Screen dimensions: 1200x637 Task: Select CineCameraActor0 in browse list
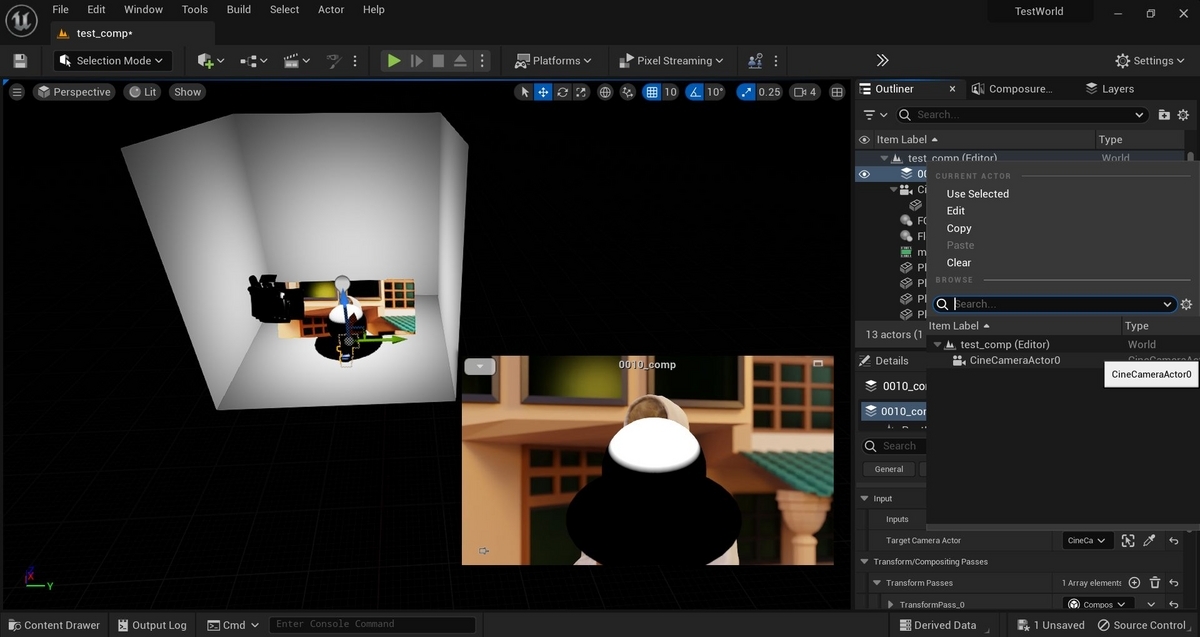tap(1014, 360)
